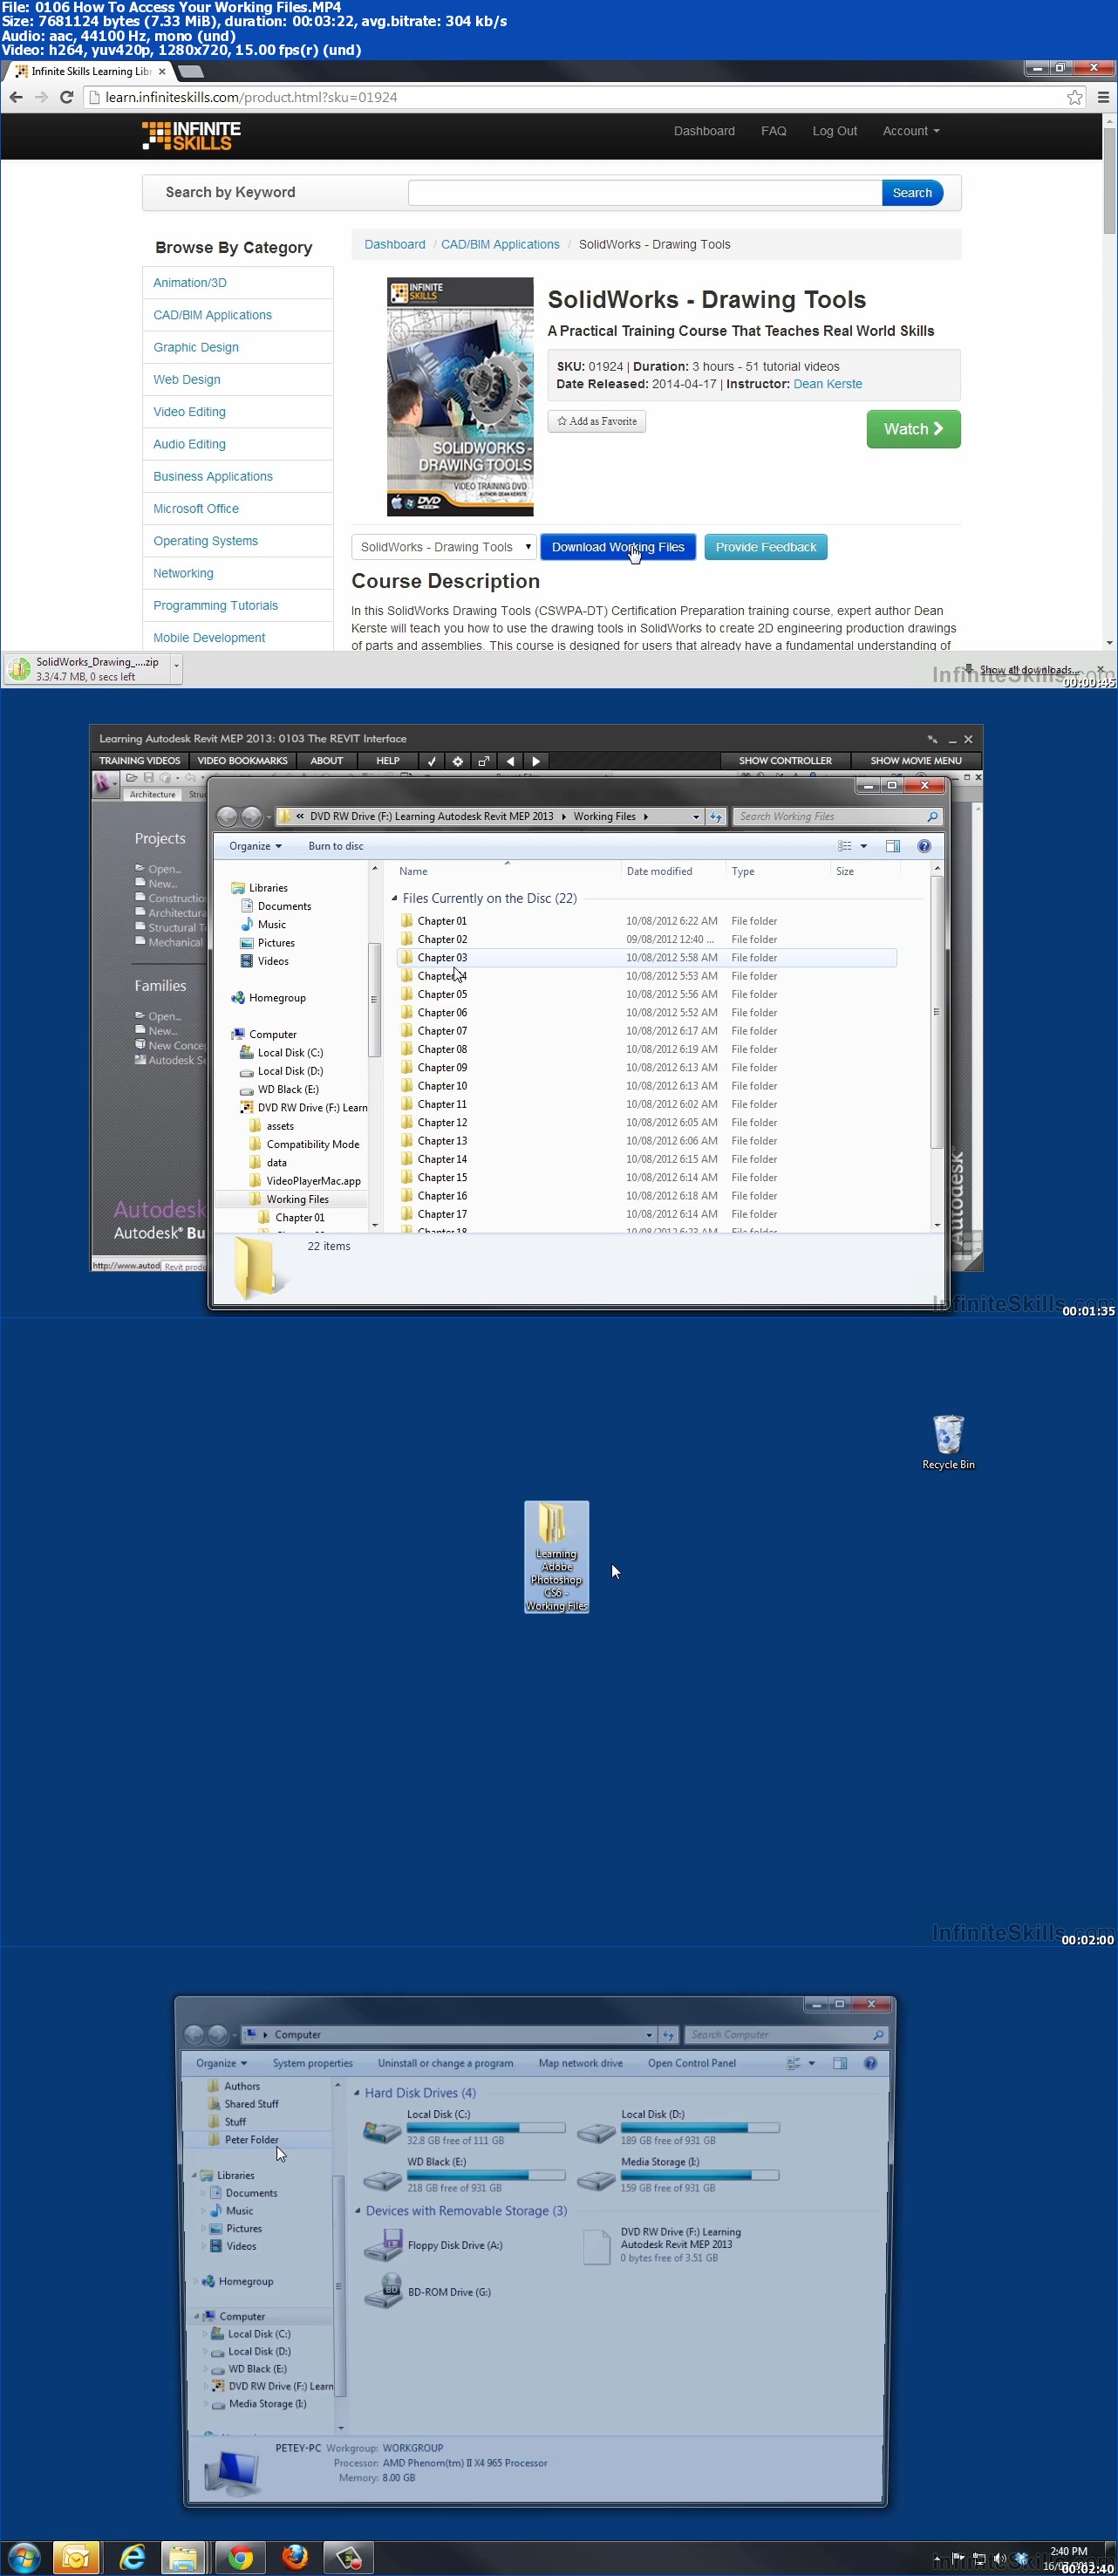The width and height of the screenshot is (1118, 2576).
Task: Click Map network drive in Computer window
Action: pyautogui.click(x=580, y=2063)
